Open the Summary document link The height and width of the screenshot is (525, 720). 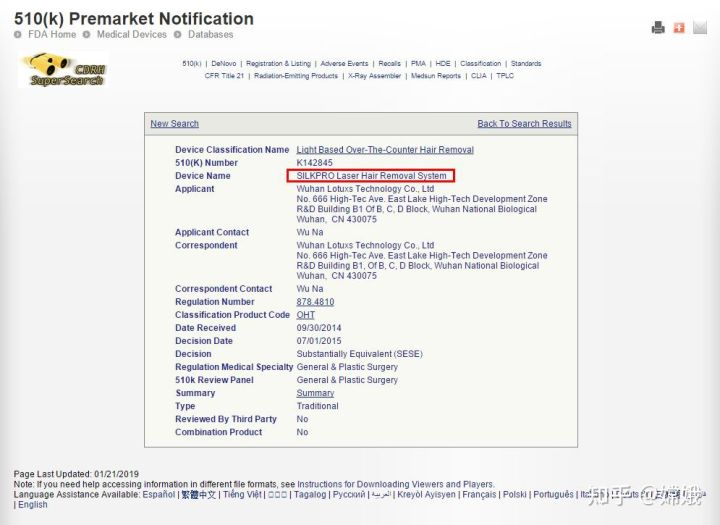(315, 393)
